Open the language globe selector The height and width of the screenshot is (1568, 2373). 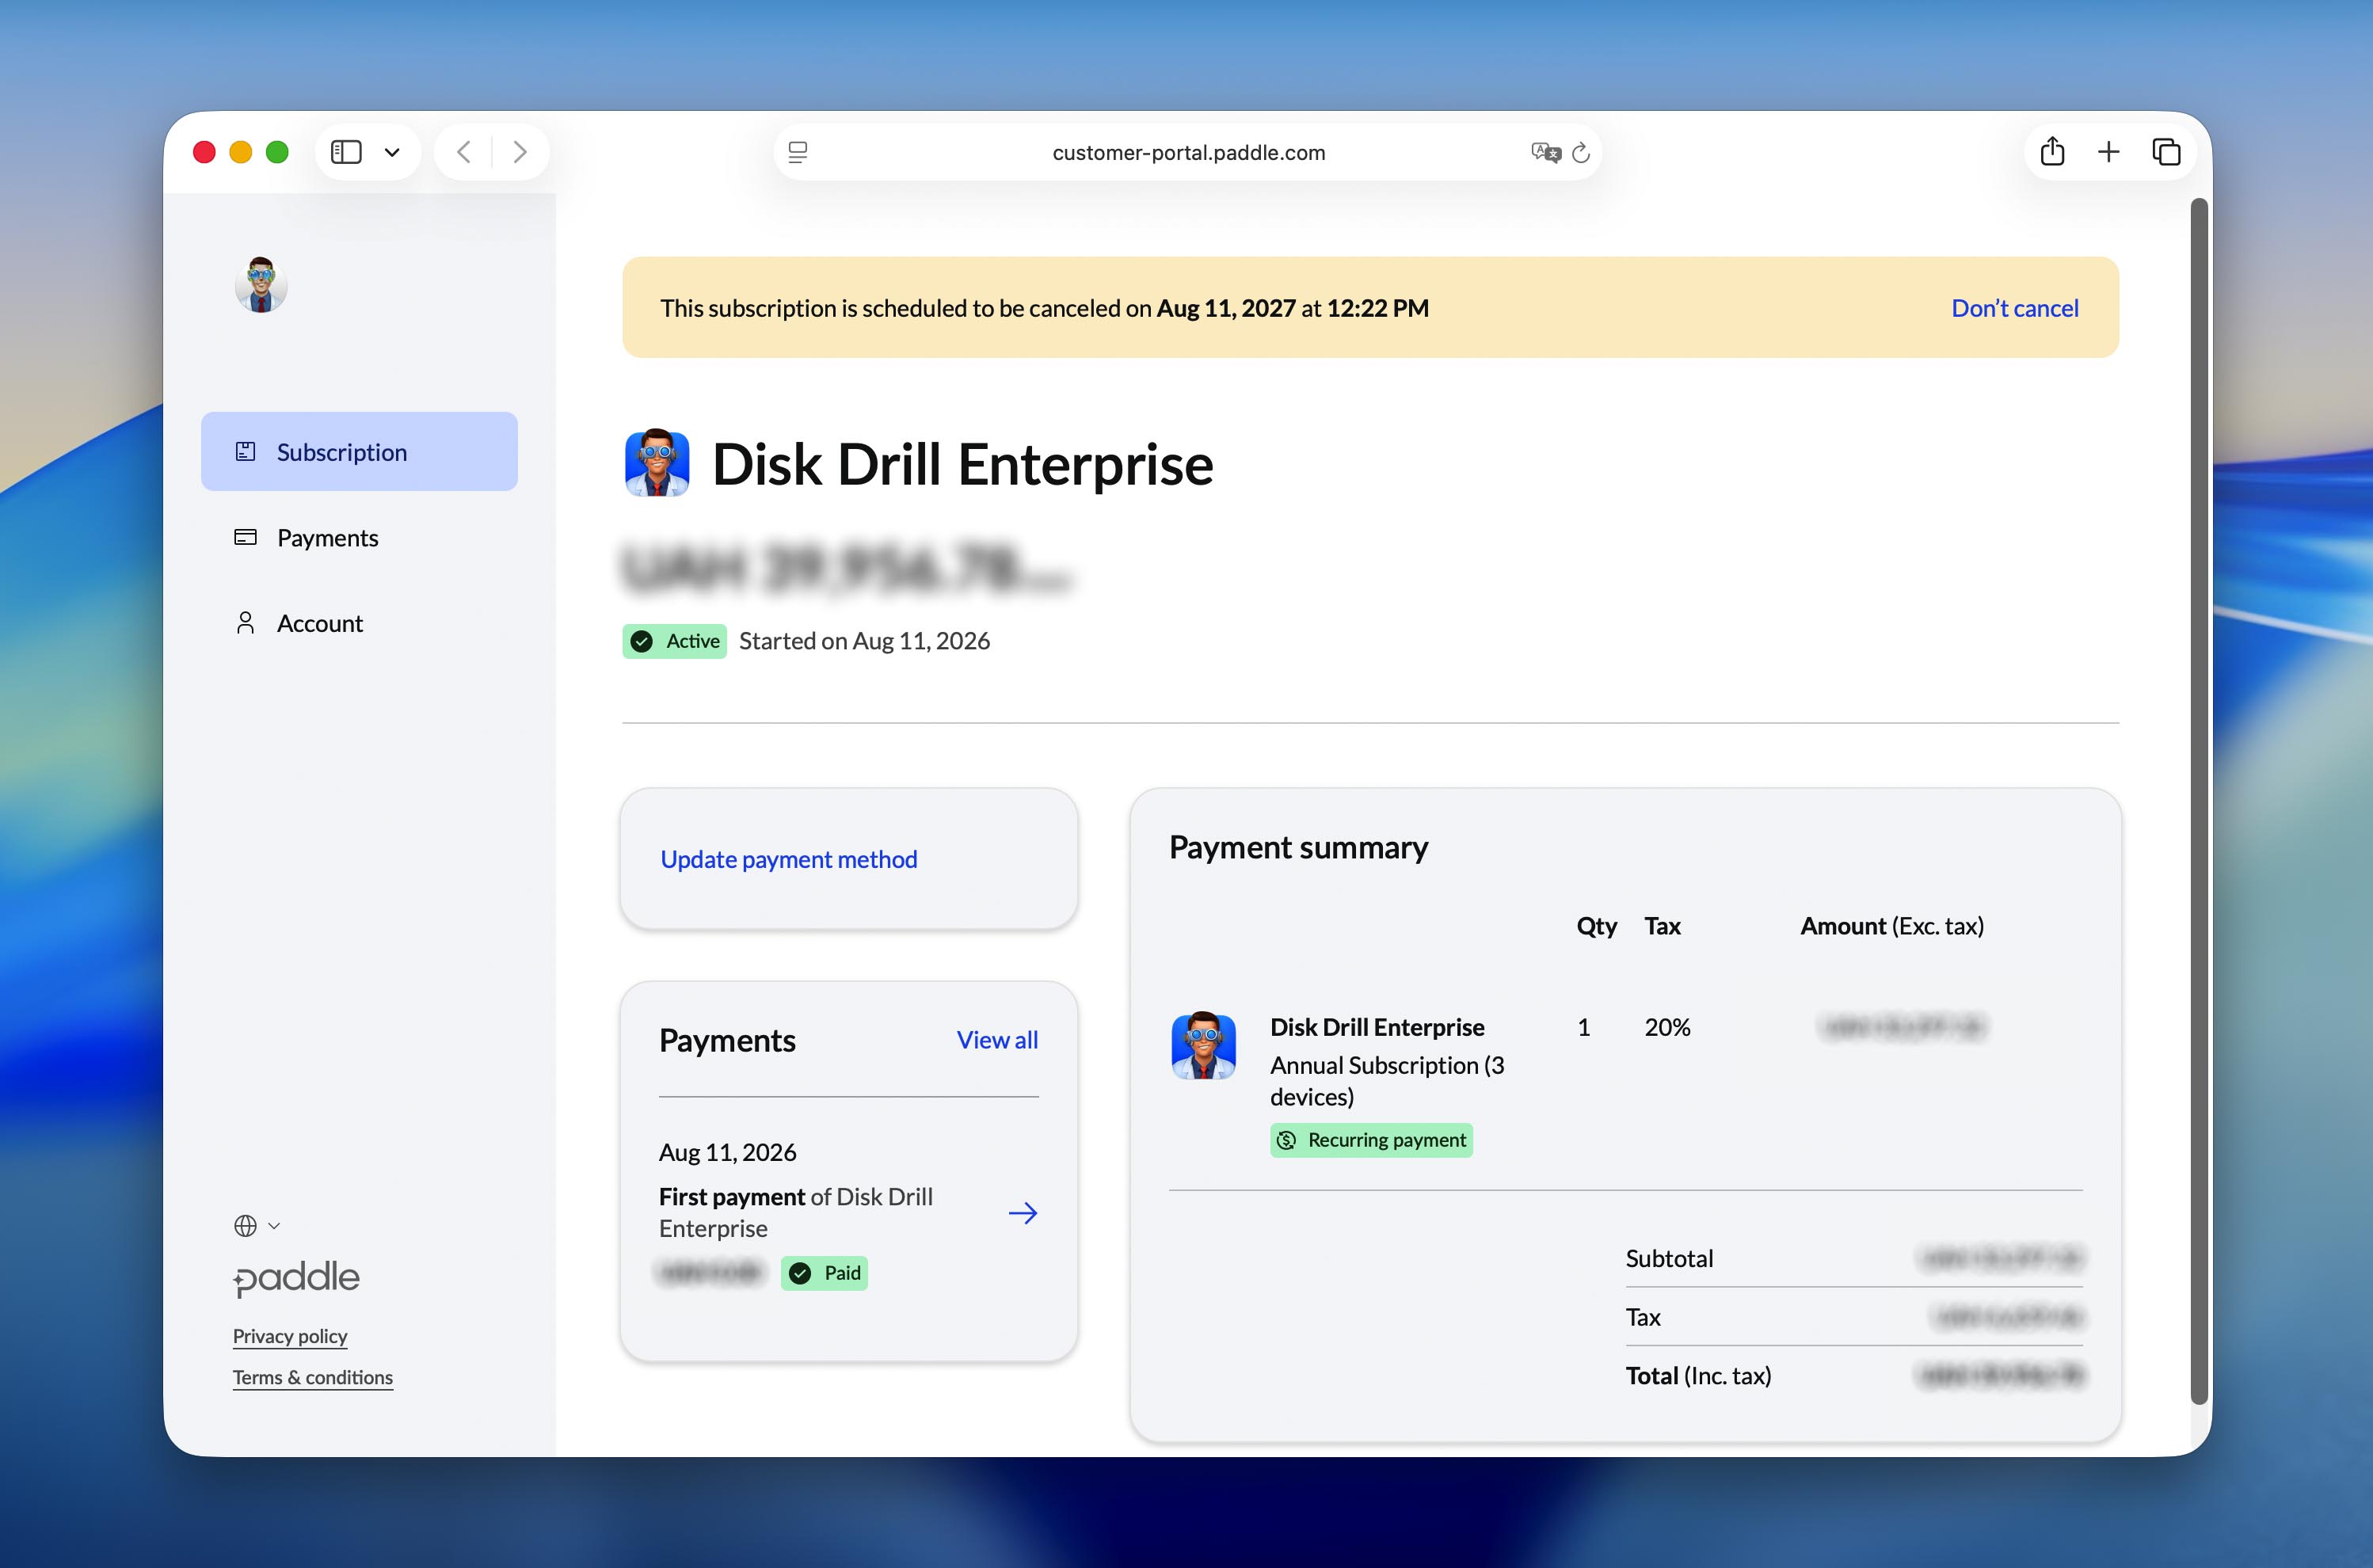tap(257, 1226)
